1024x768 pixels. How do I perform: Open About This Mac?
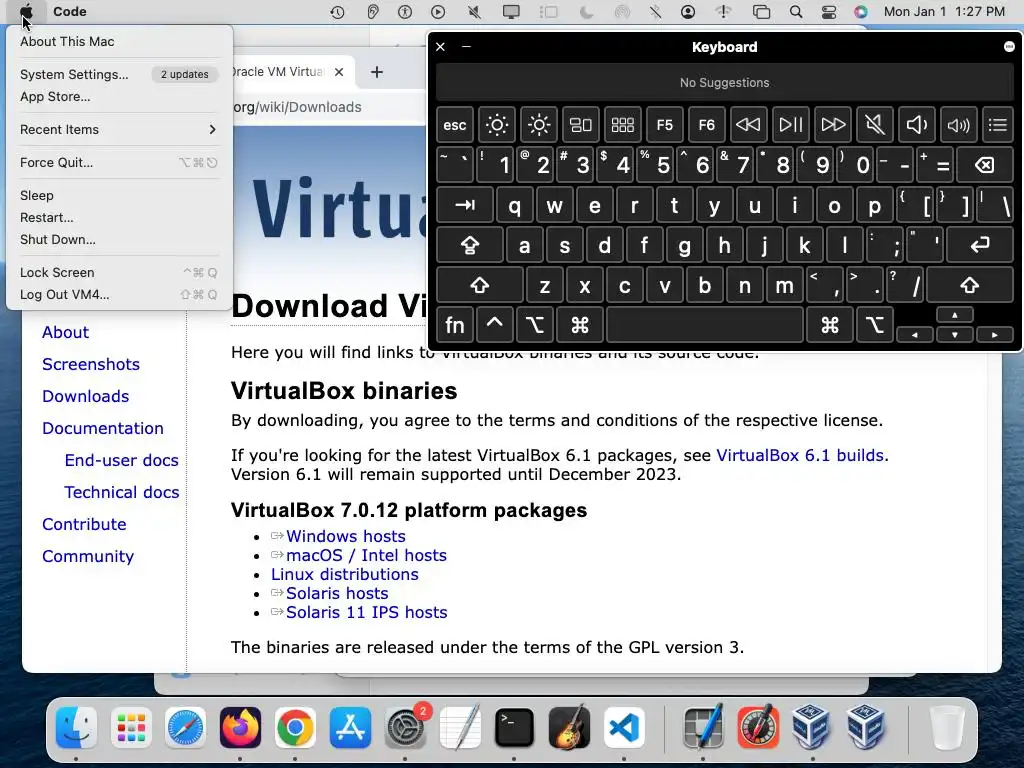119,41
